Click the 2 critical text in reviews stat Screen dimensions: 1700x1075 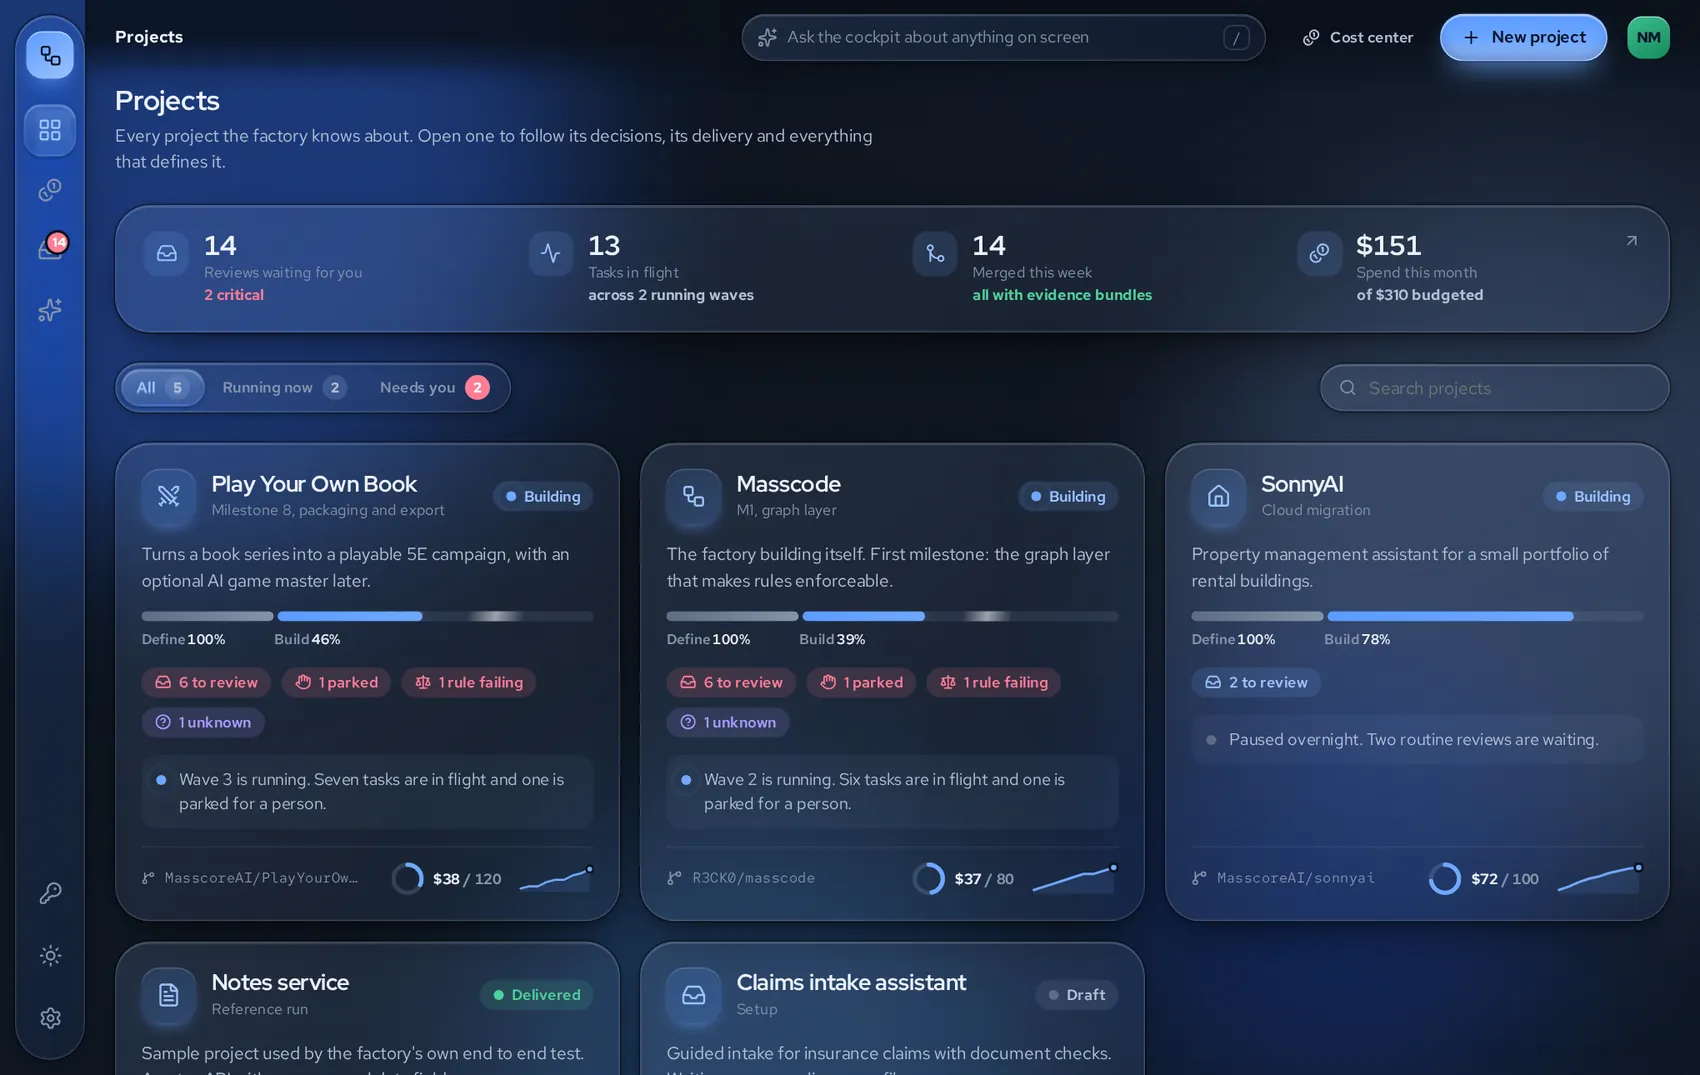(234, 295)
